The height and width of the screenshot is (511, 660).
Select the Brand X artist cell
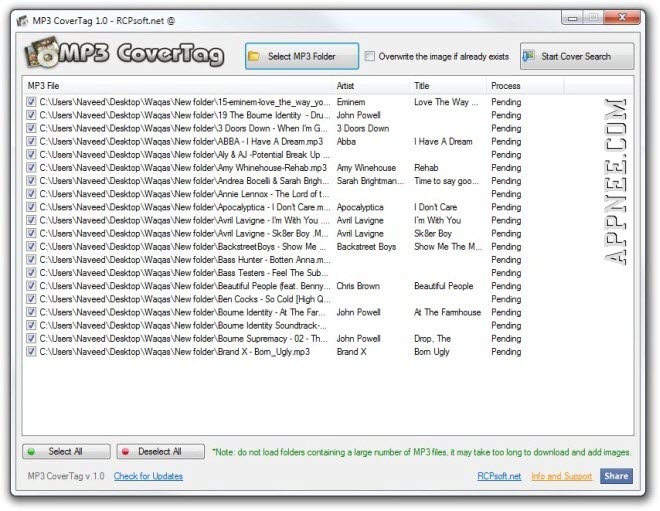coord(351,351)
